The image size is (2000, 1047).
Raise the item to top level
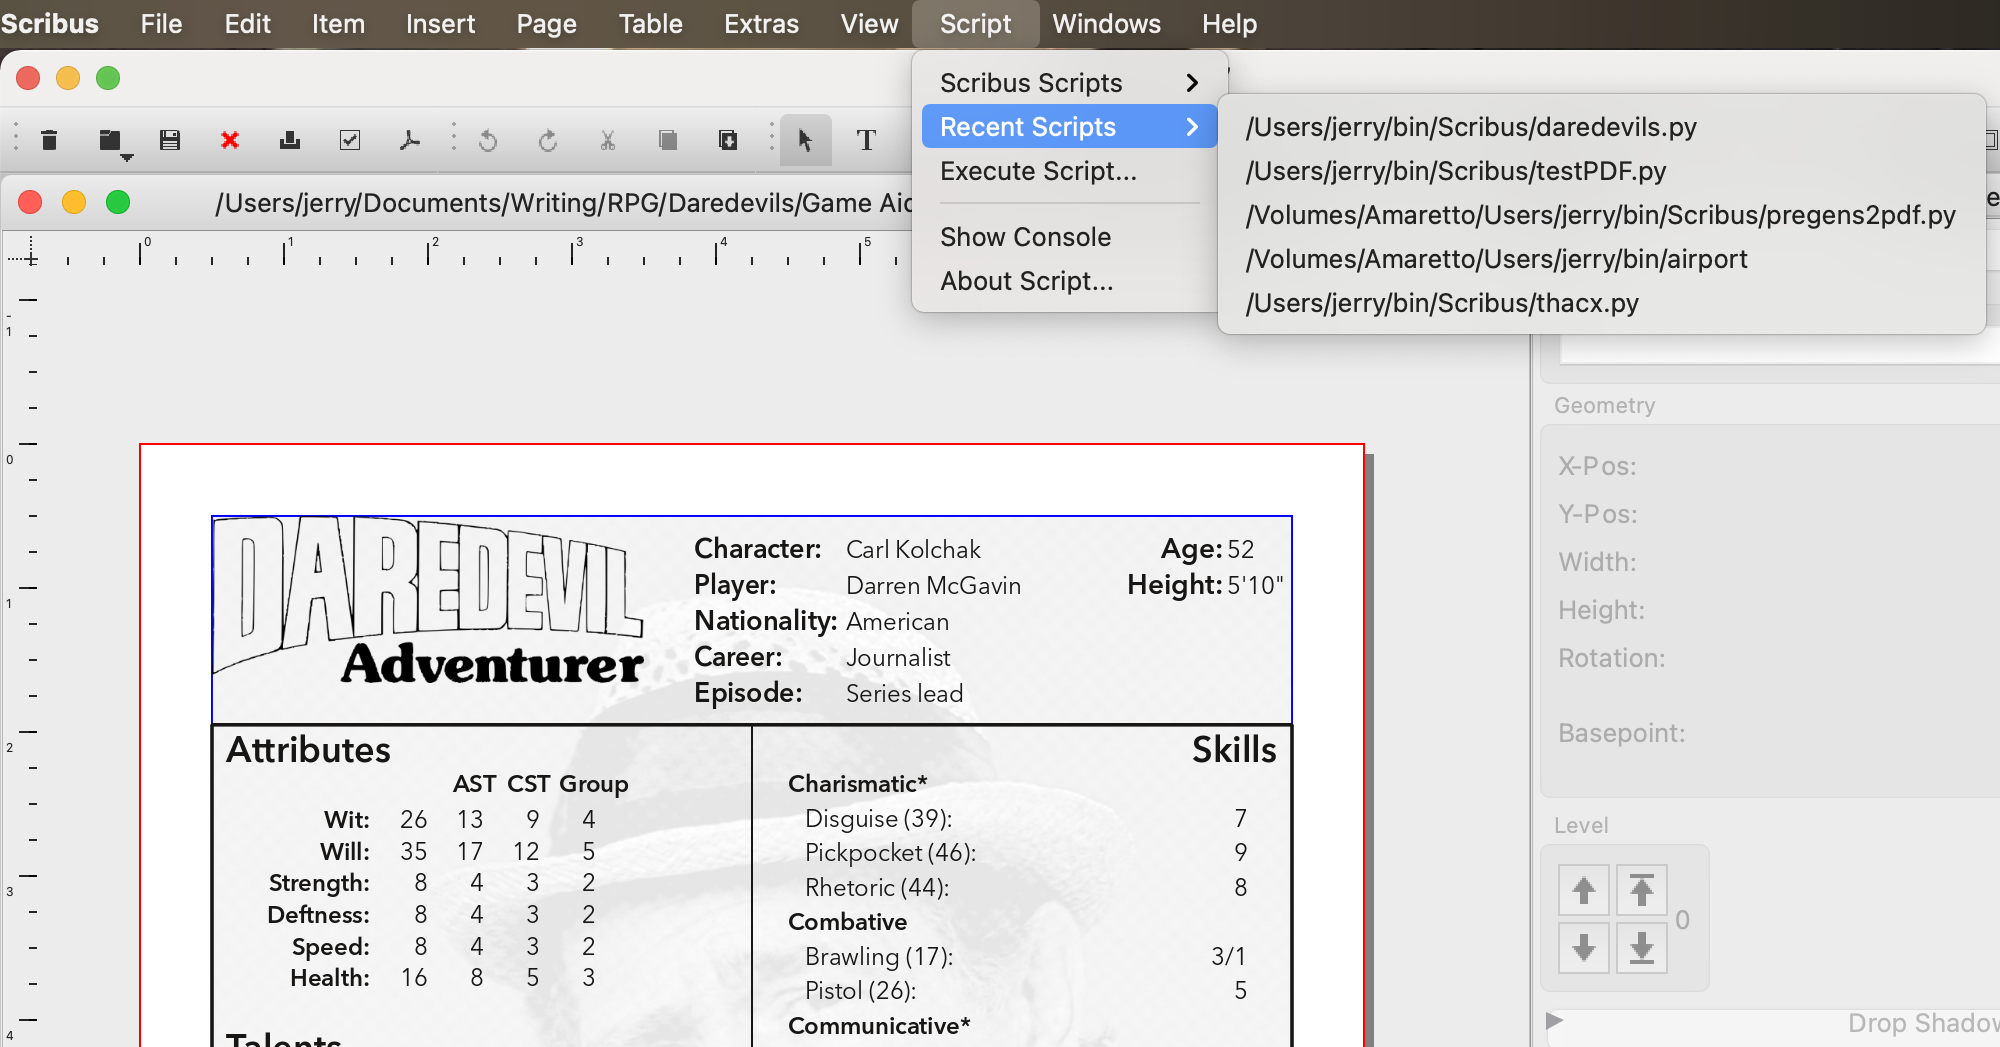[1641, 890]
